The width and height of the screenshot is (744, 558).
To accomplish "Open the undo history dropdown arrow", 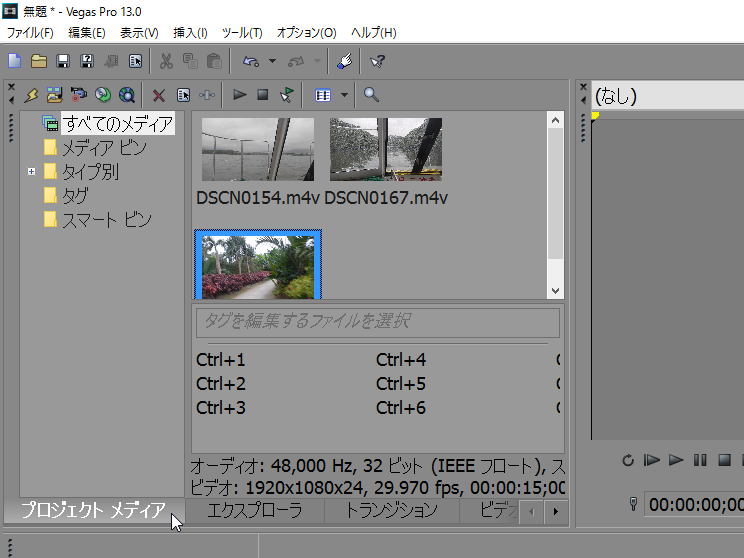I will (x=272, y=61).
